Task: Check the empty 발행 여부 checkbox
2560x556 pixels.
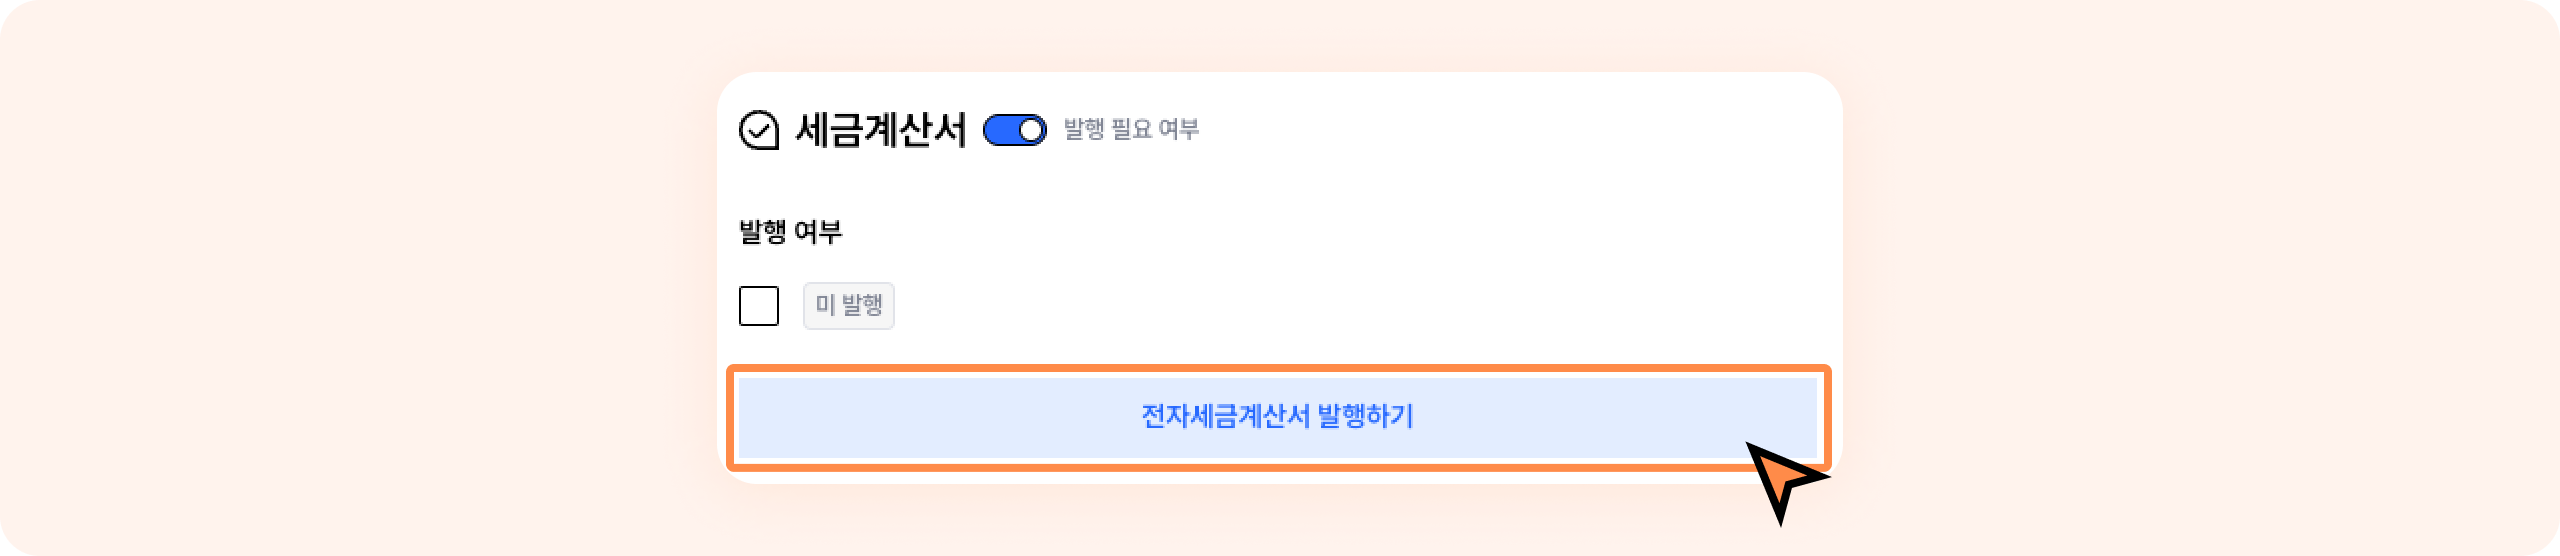Action: click(x=759, y=306)
